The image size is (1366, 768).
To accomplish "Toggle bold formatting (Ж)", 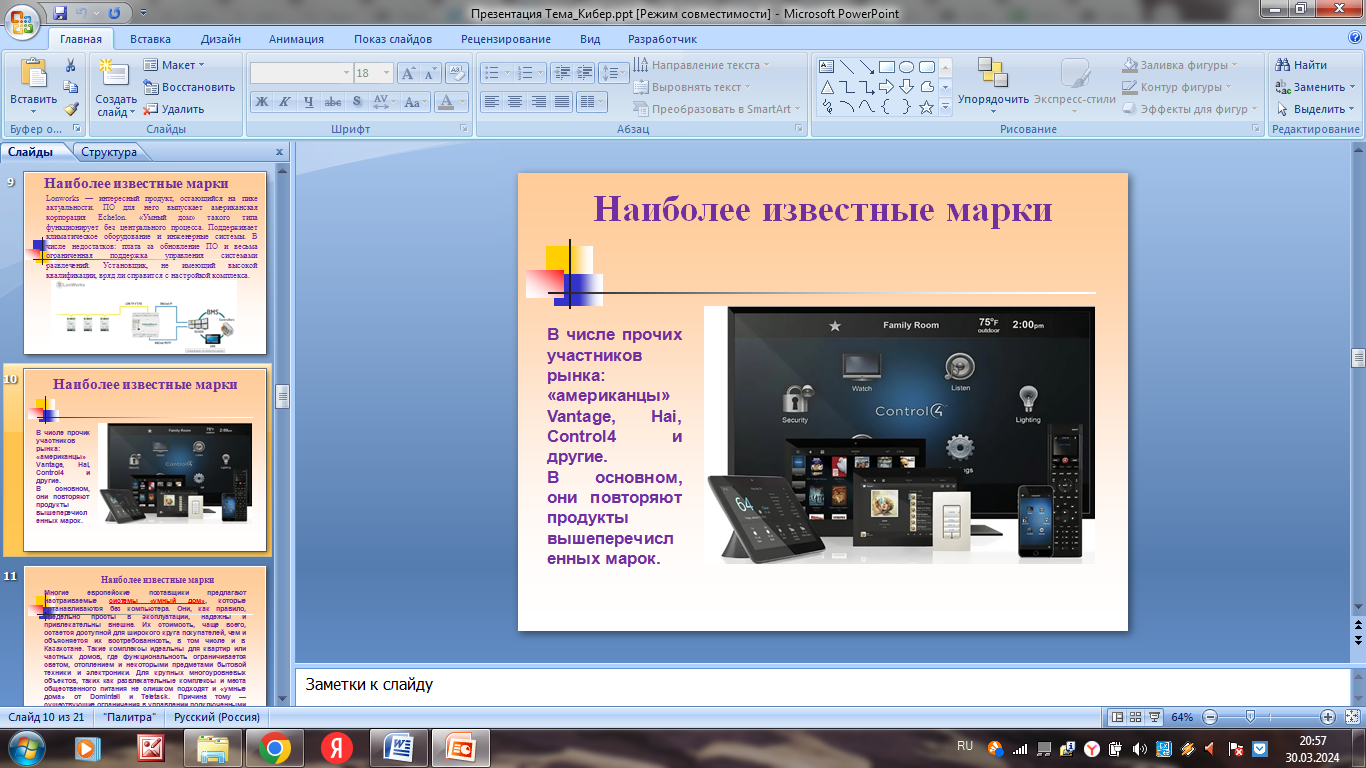I will (261, 102).
